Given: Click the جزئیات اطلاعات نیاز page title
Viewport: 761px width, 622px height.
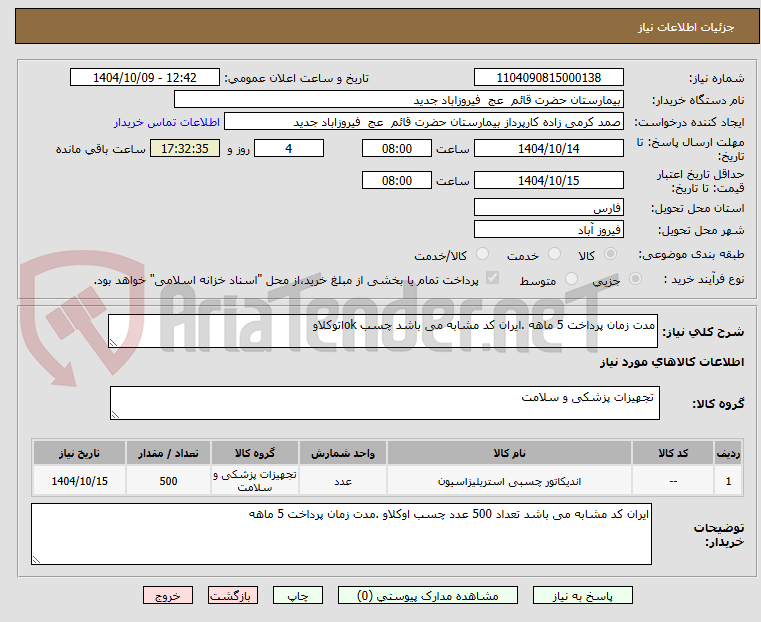Looking at the screenshot, I should tap(685, 27).
